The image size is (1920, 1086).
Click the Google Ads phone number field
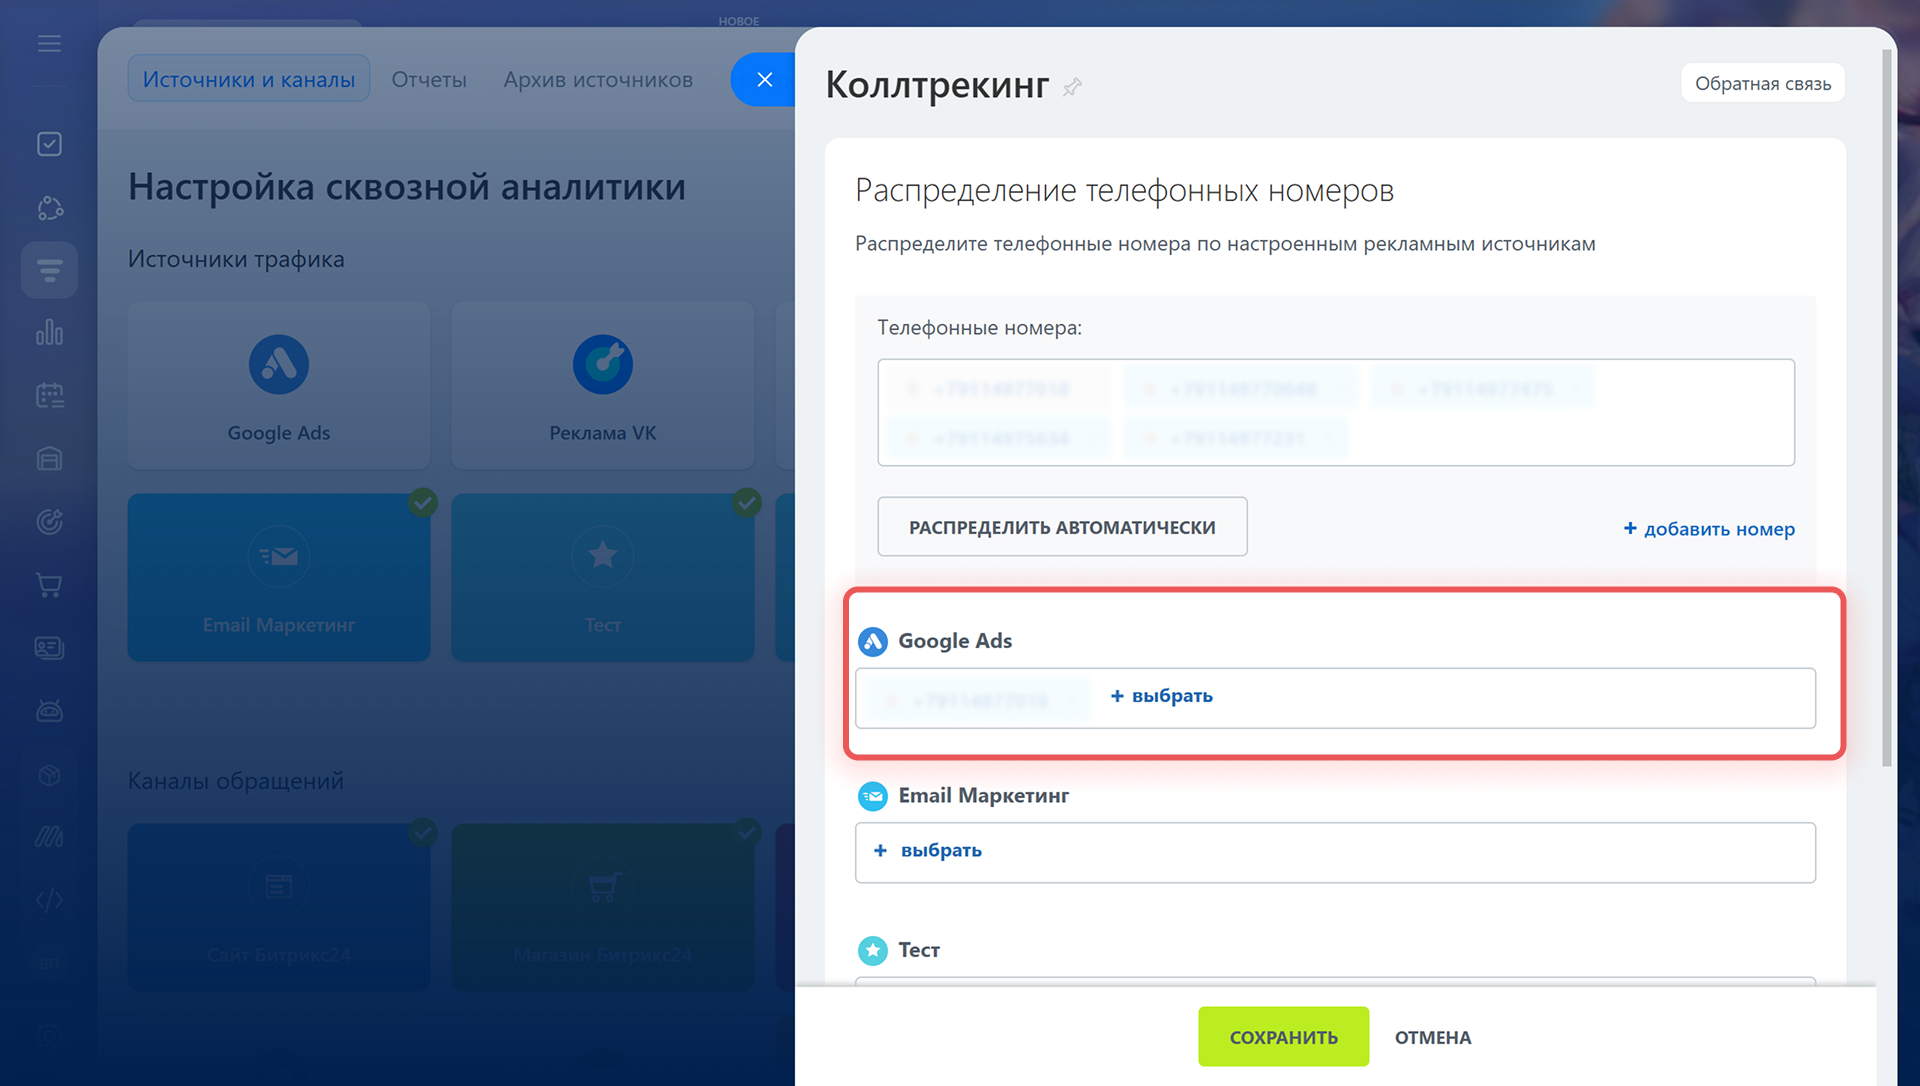tap(1335, 698)
